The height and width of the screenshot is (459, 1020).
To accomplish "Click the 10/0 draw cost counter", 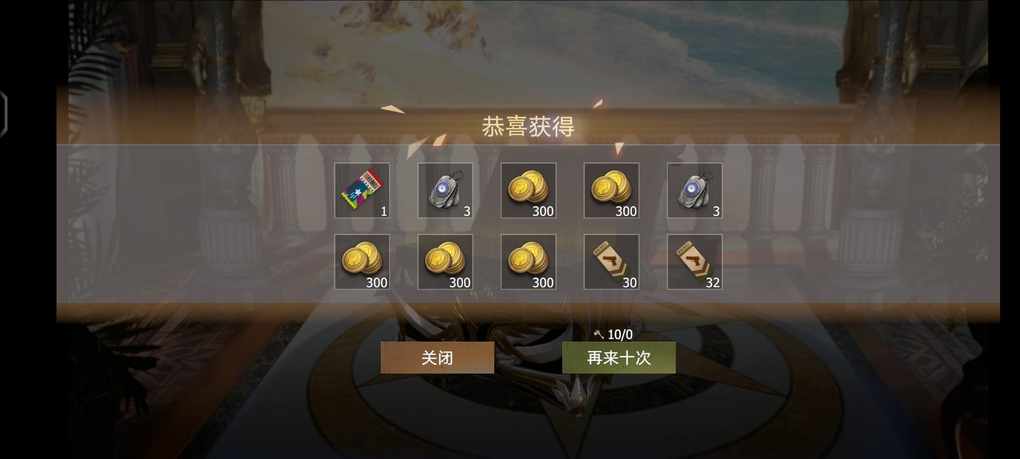I will point(620,334).
